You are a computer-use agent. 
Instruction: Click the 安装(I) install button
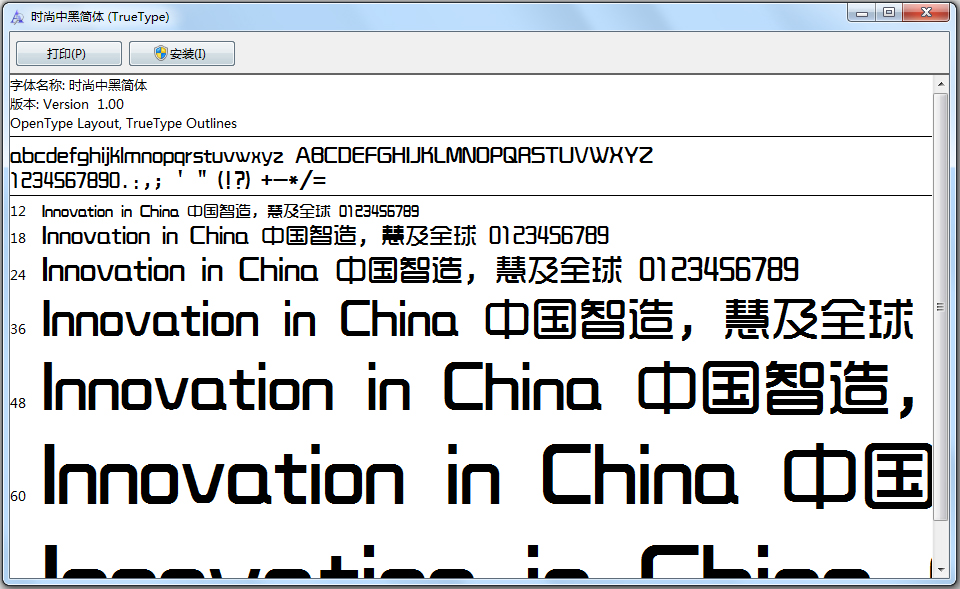(x=181, y=53)
